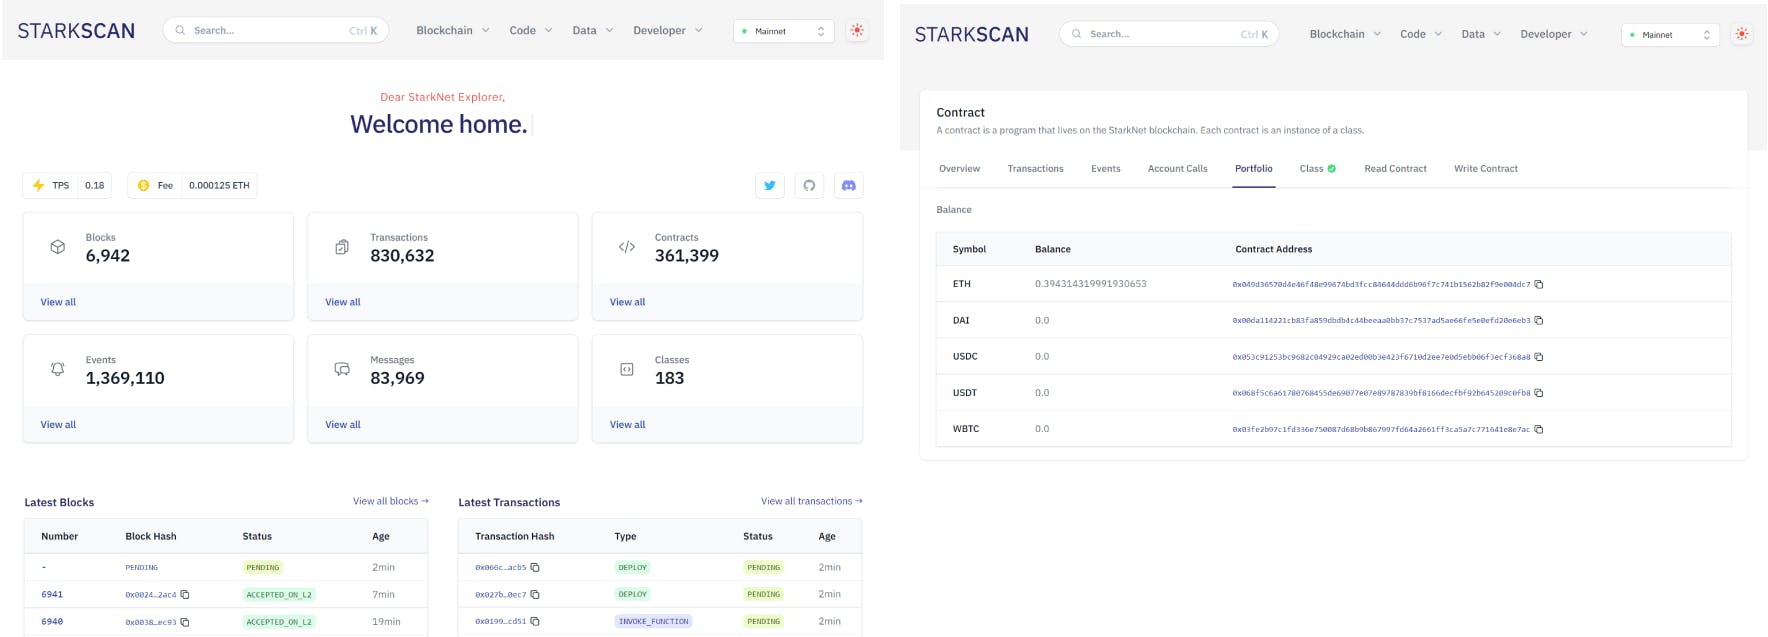Click the Blocks cube icon
Viewport: 1768px width, 637px height.
58,247
